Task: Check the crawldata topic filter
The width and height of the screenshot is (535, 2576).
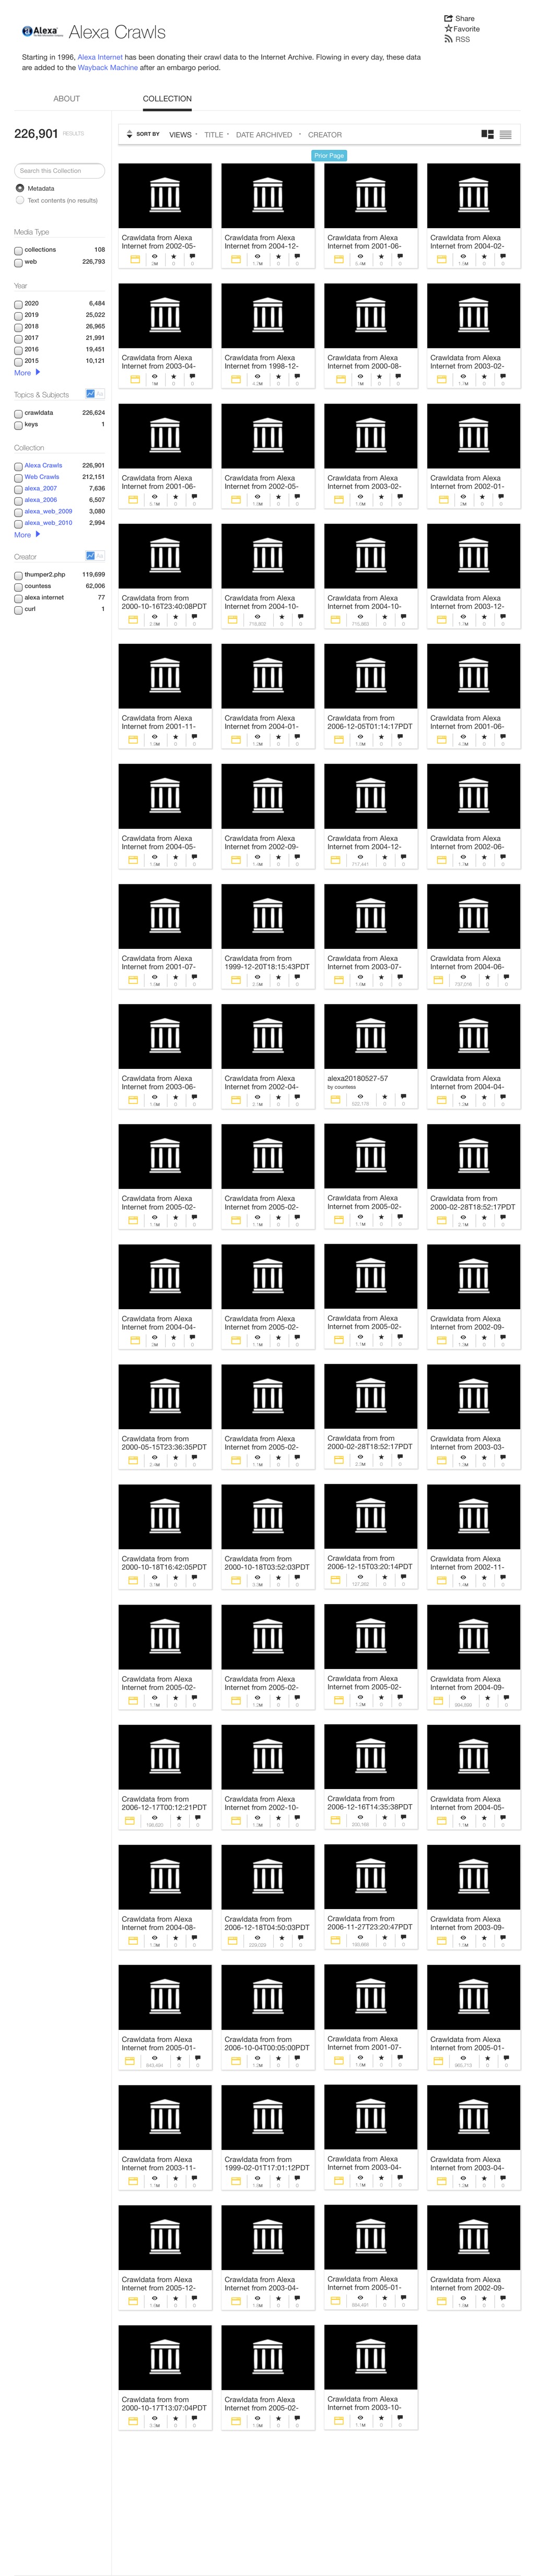Action: [18, 413]
